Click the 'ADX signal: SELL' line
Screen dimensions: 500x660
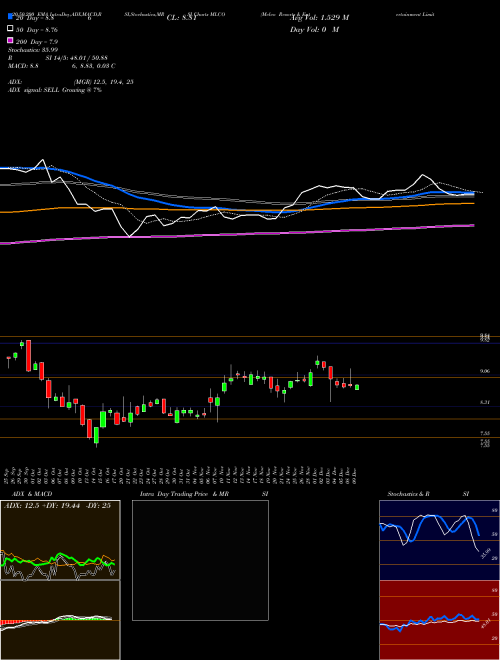click(55, 90)
